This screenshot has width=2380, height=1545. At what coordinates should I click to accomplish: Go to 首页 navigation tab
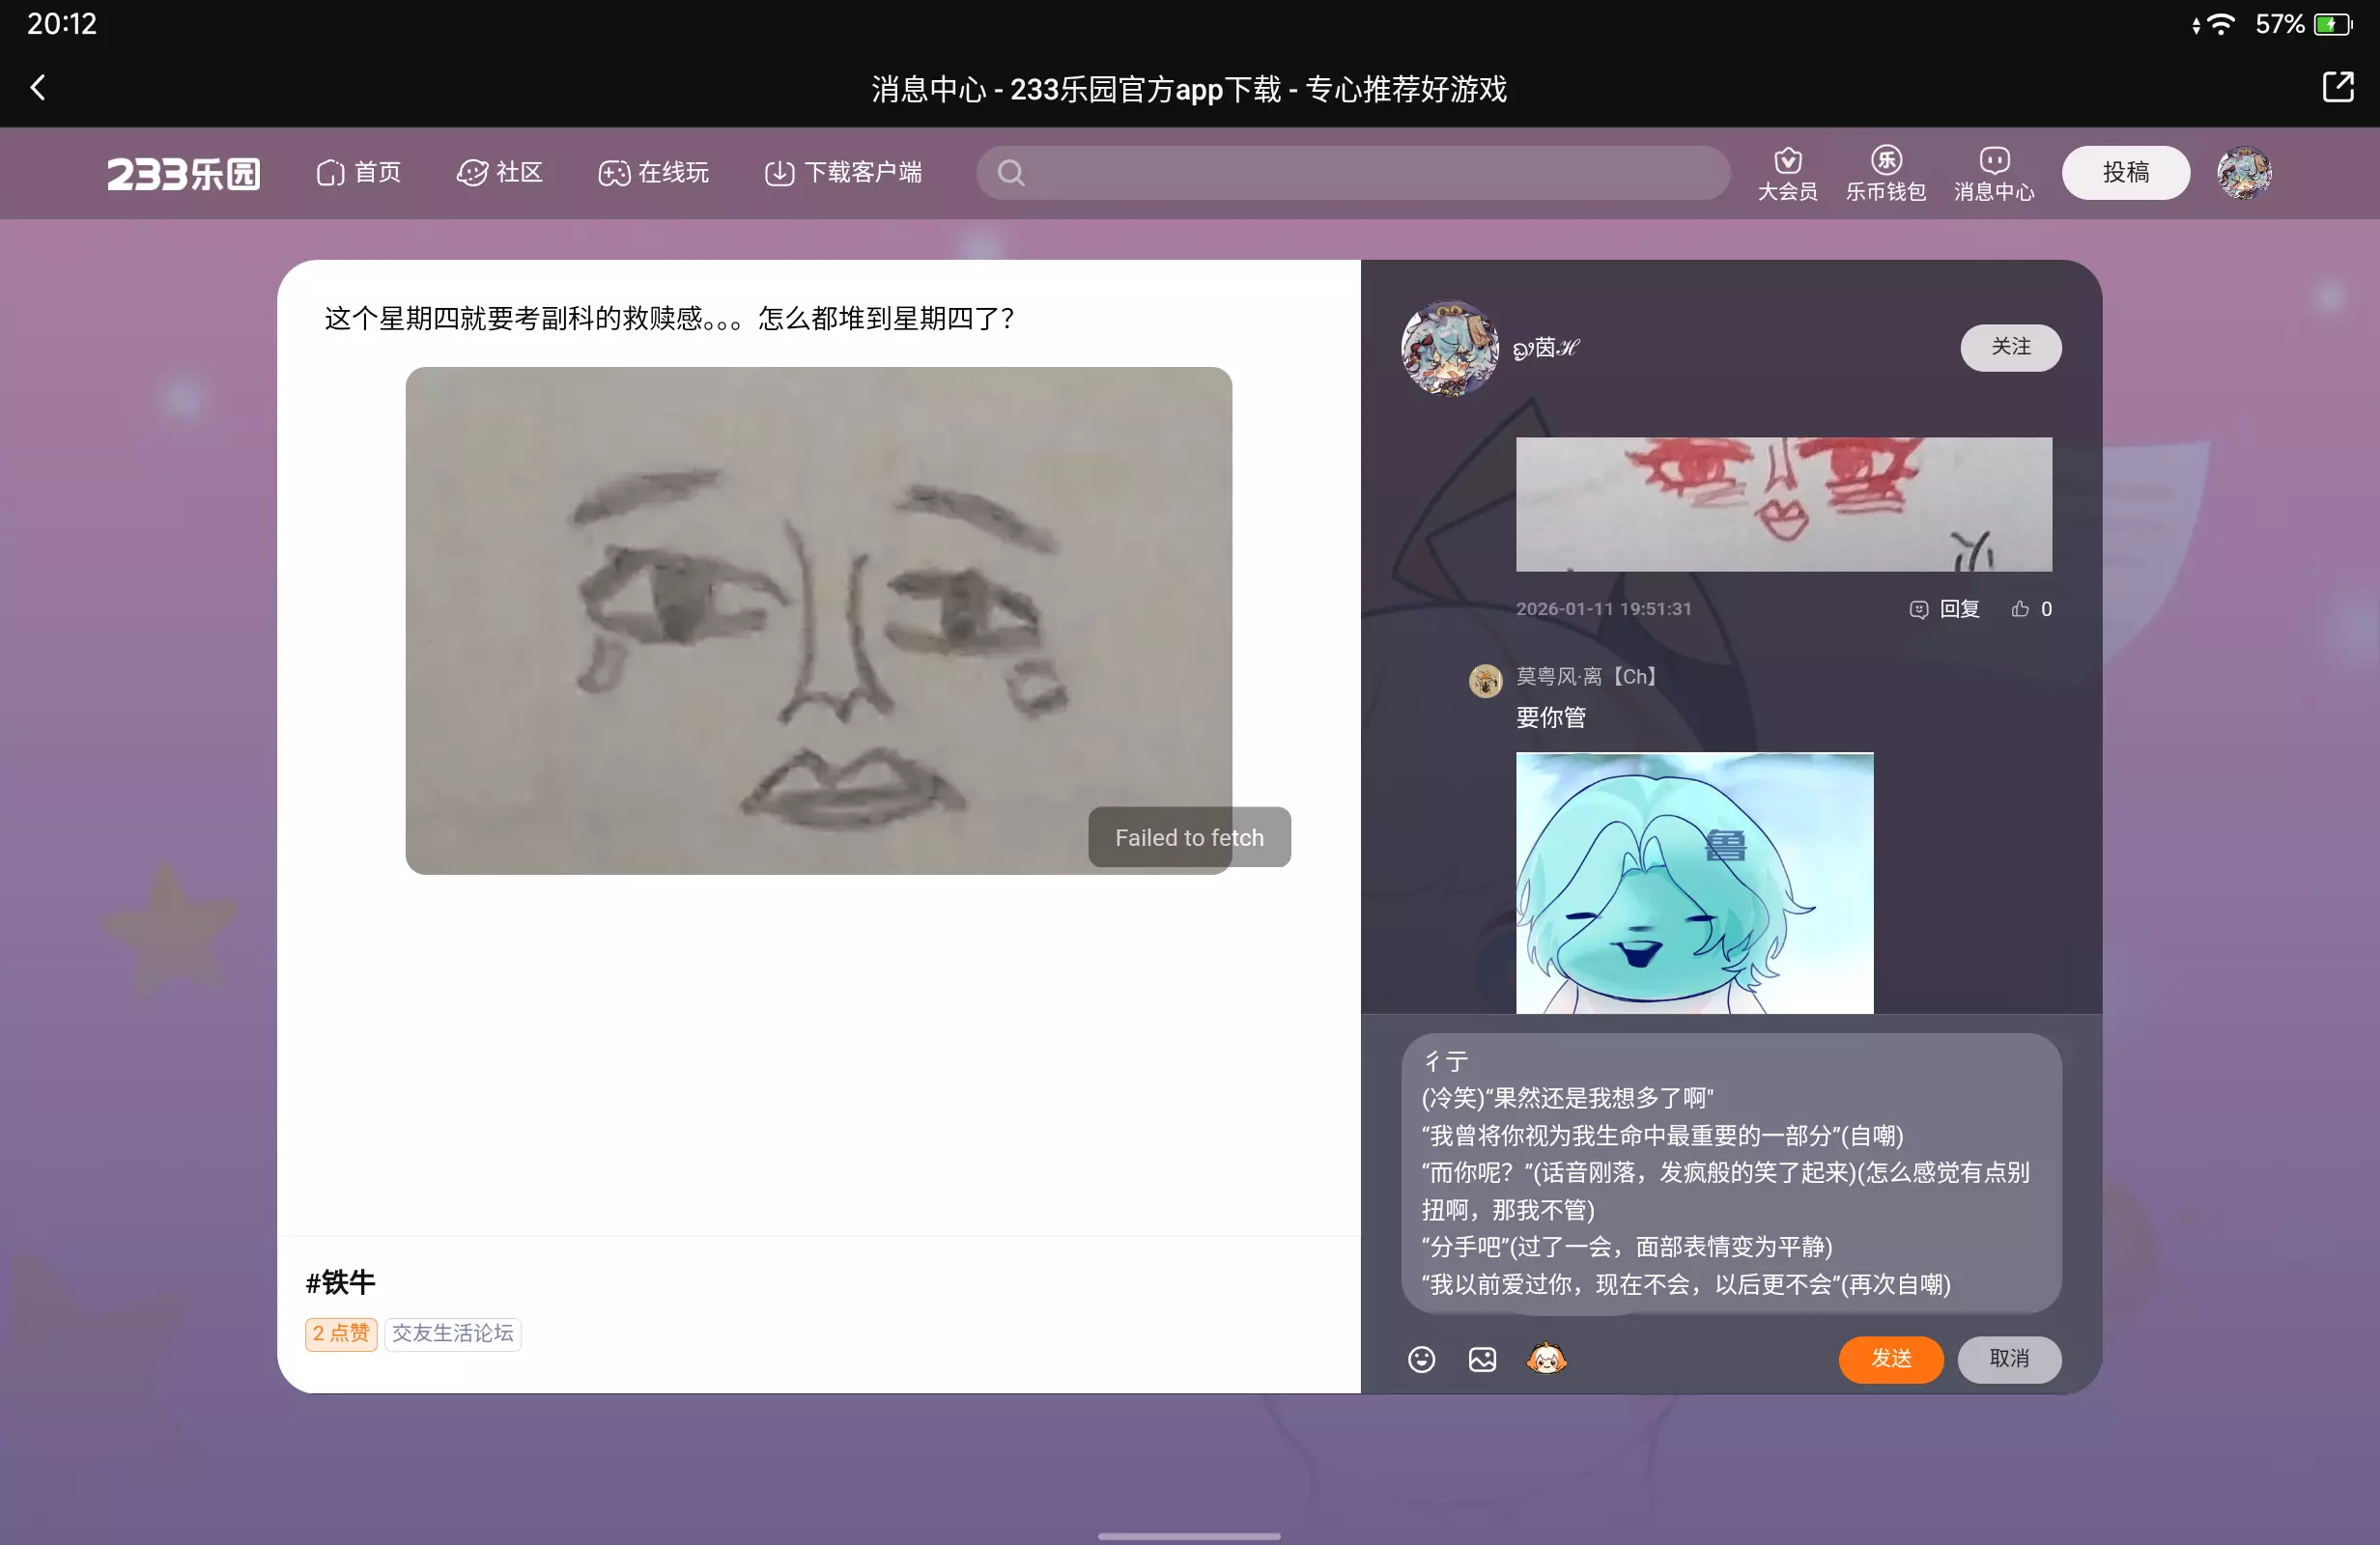coord(359,173)
